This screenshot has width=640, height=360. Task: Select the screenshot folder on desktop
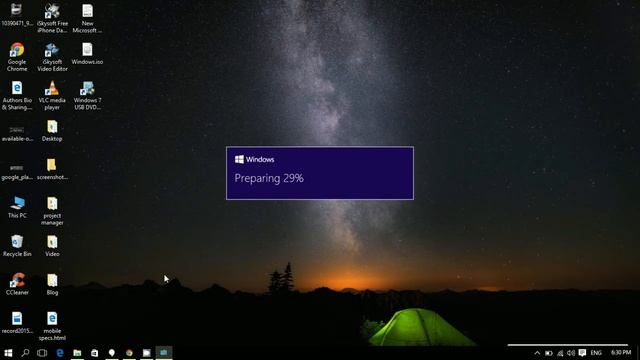52,169
